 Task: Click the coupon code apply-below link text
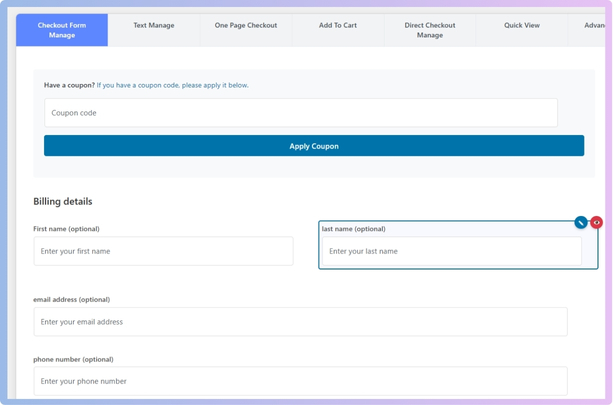(x=172, y=85)
